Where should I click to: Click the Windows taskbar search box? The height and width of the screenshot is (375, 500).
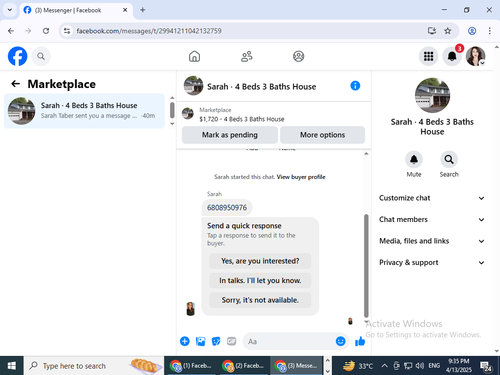tap(93, 366)
